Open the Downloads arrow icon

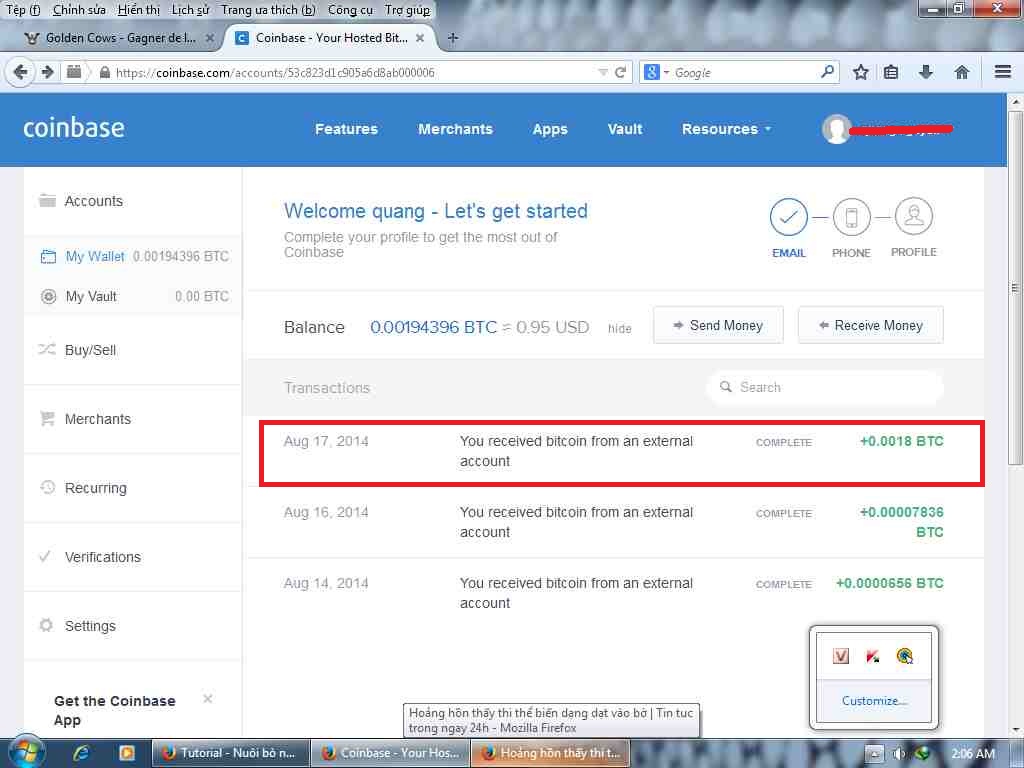tap(926, 72)
